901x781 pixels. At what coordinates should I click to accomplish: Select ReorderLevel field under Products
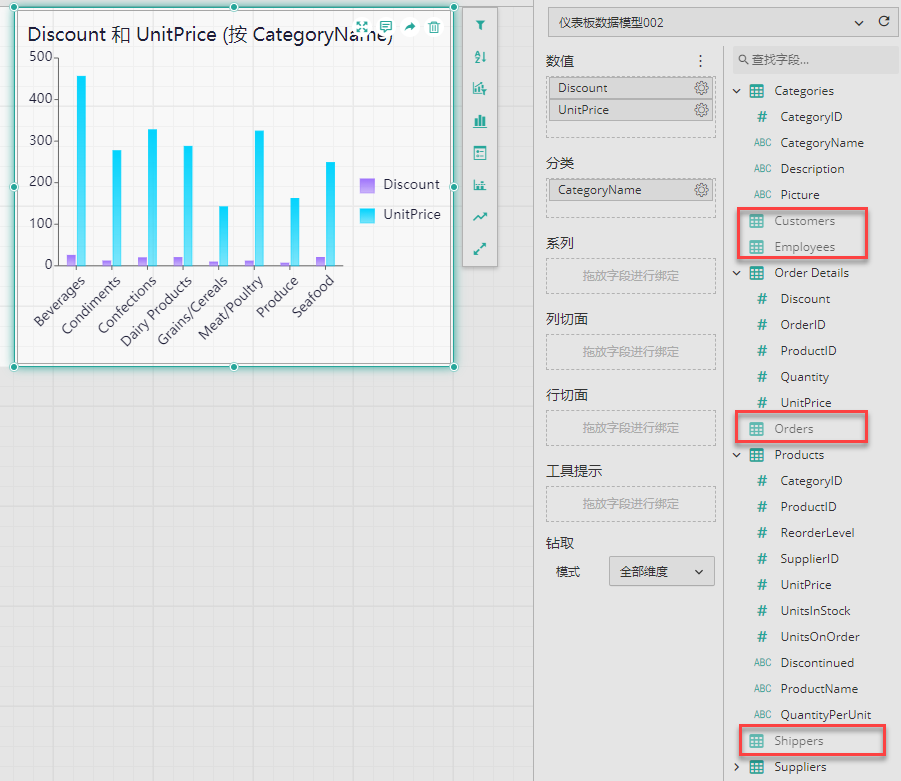(x=817, y=533)
